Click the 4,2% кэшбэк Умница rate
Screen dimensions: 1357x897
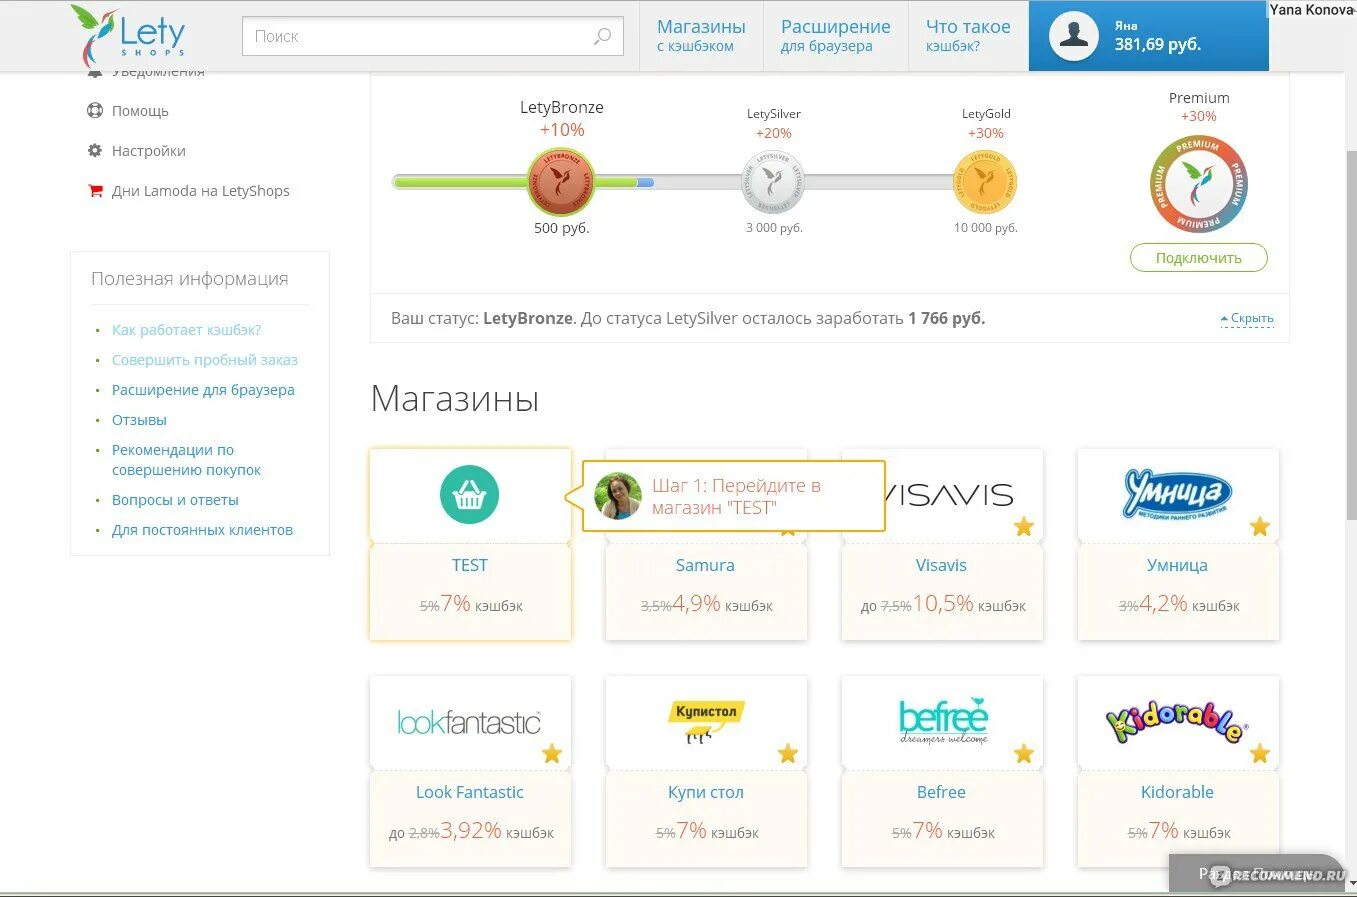click(1188, 604)
